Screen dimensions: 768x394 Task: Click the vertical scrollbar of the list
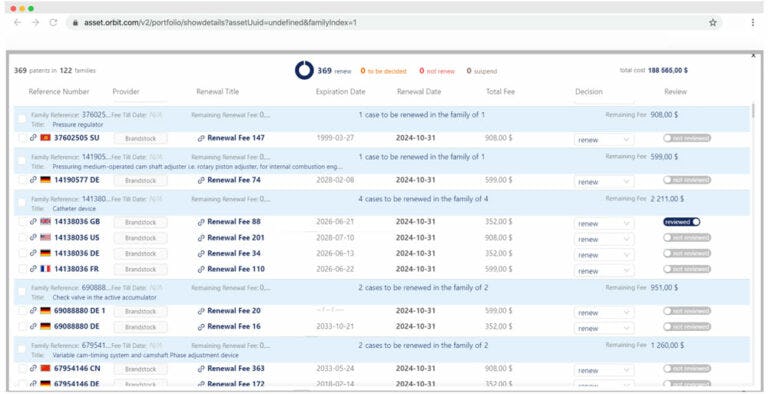coord(753,110)
